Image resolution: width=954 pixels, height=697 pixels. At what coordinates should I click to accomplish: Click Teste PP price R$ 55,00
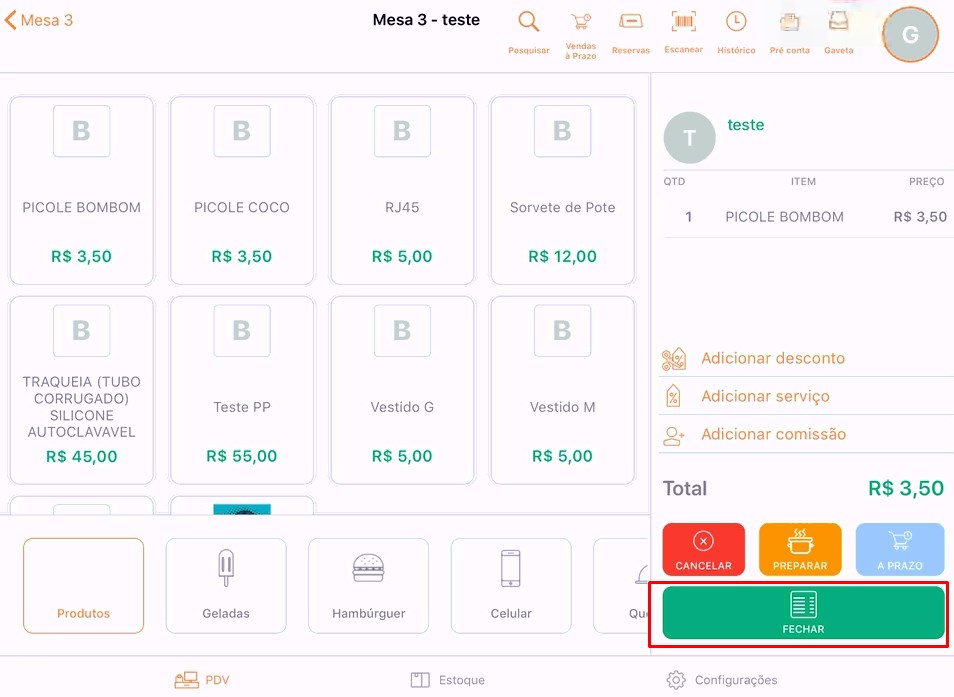(x=242, y=456)
